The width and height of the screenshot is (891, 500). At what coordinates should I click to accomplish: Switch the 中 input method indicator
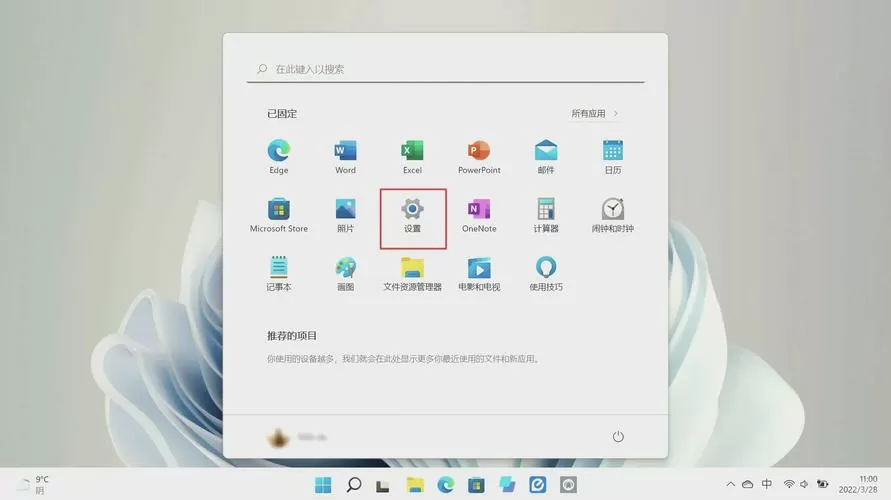(767, 484)
